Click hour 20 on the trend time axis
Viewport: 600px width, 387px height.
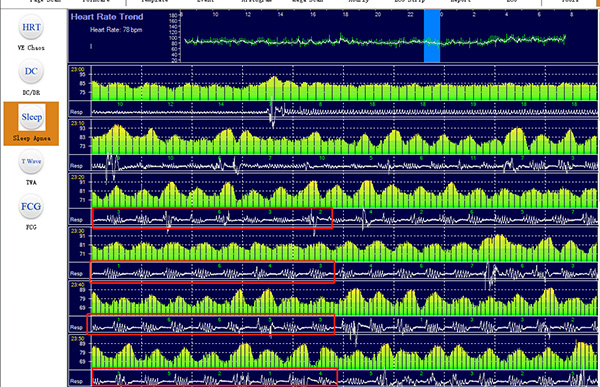378,15
